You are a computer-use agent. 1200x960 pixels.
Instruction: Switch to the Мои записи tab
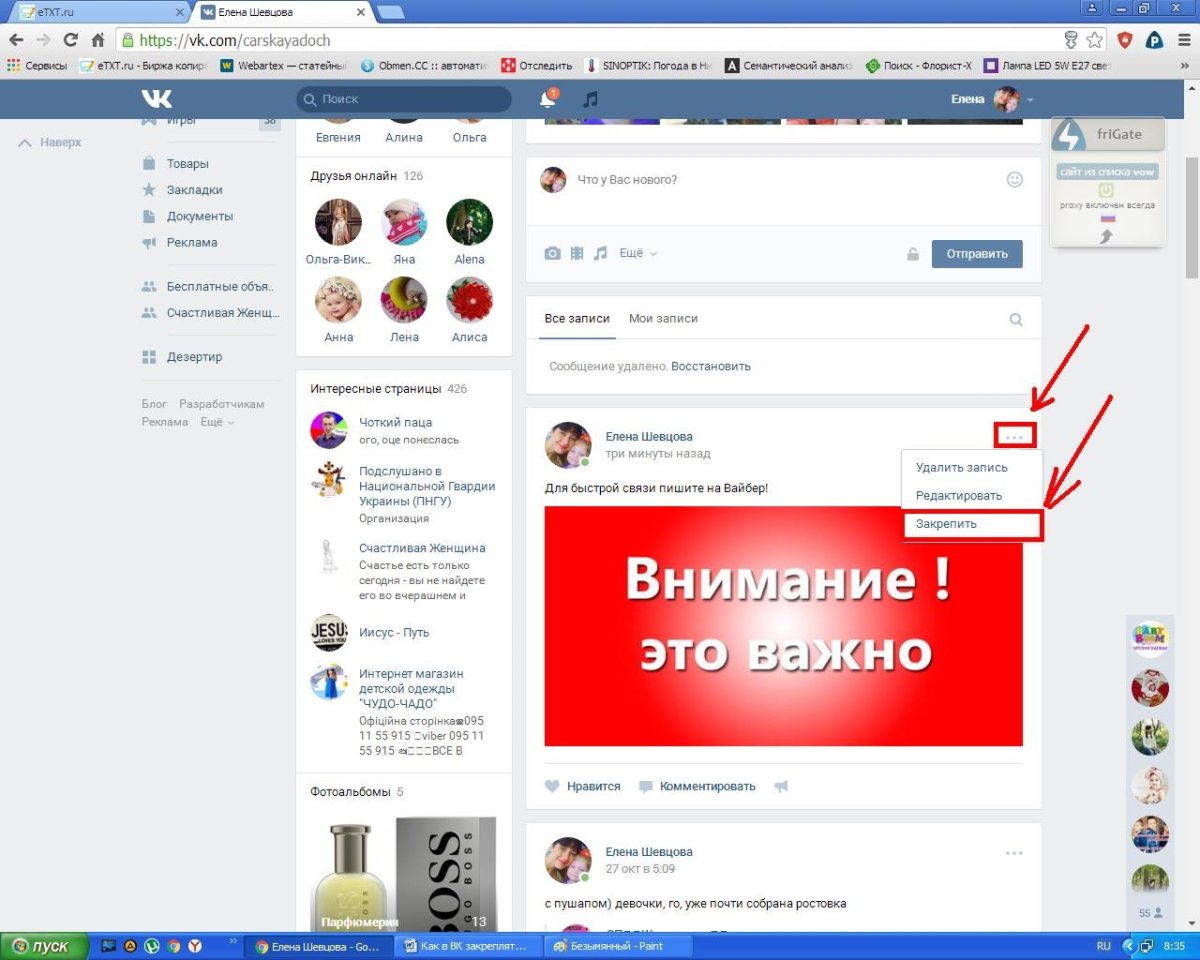click(x=663, y=318)
